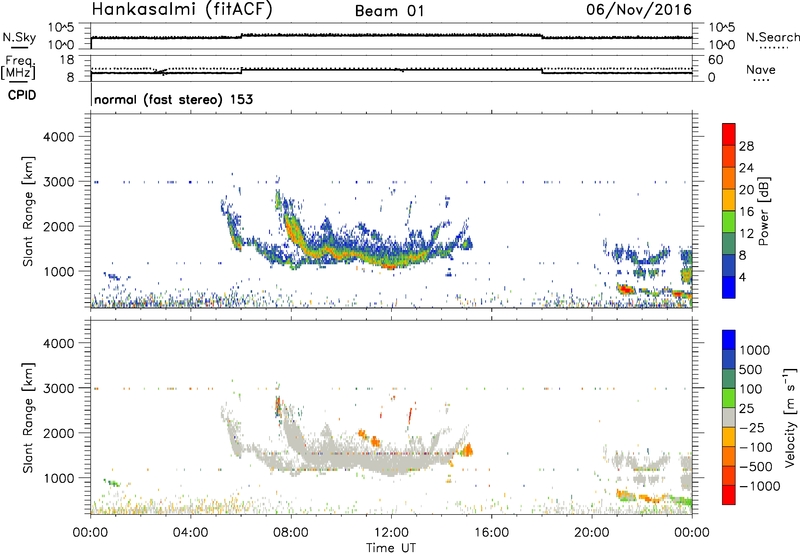Screen dimensions: 800x554
Task: Click the Velocity [m s⁻¹] colorbar title
Action: click(790, 417)
